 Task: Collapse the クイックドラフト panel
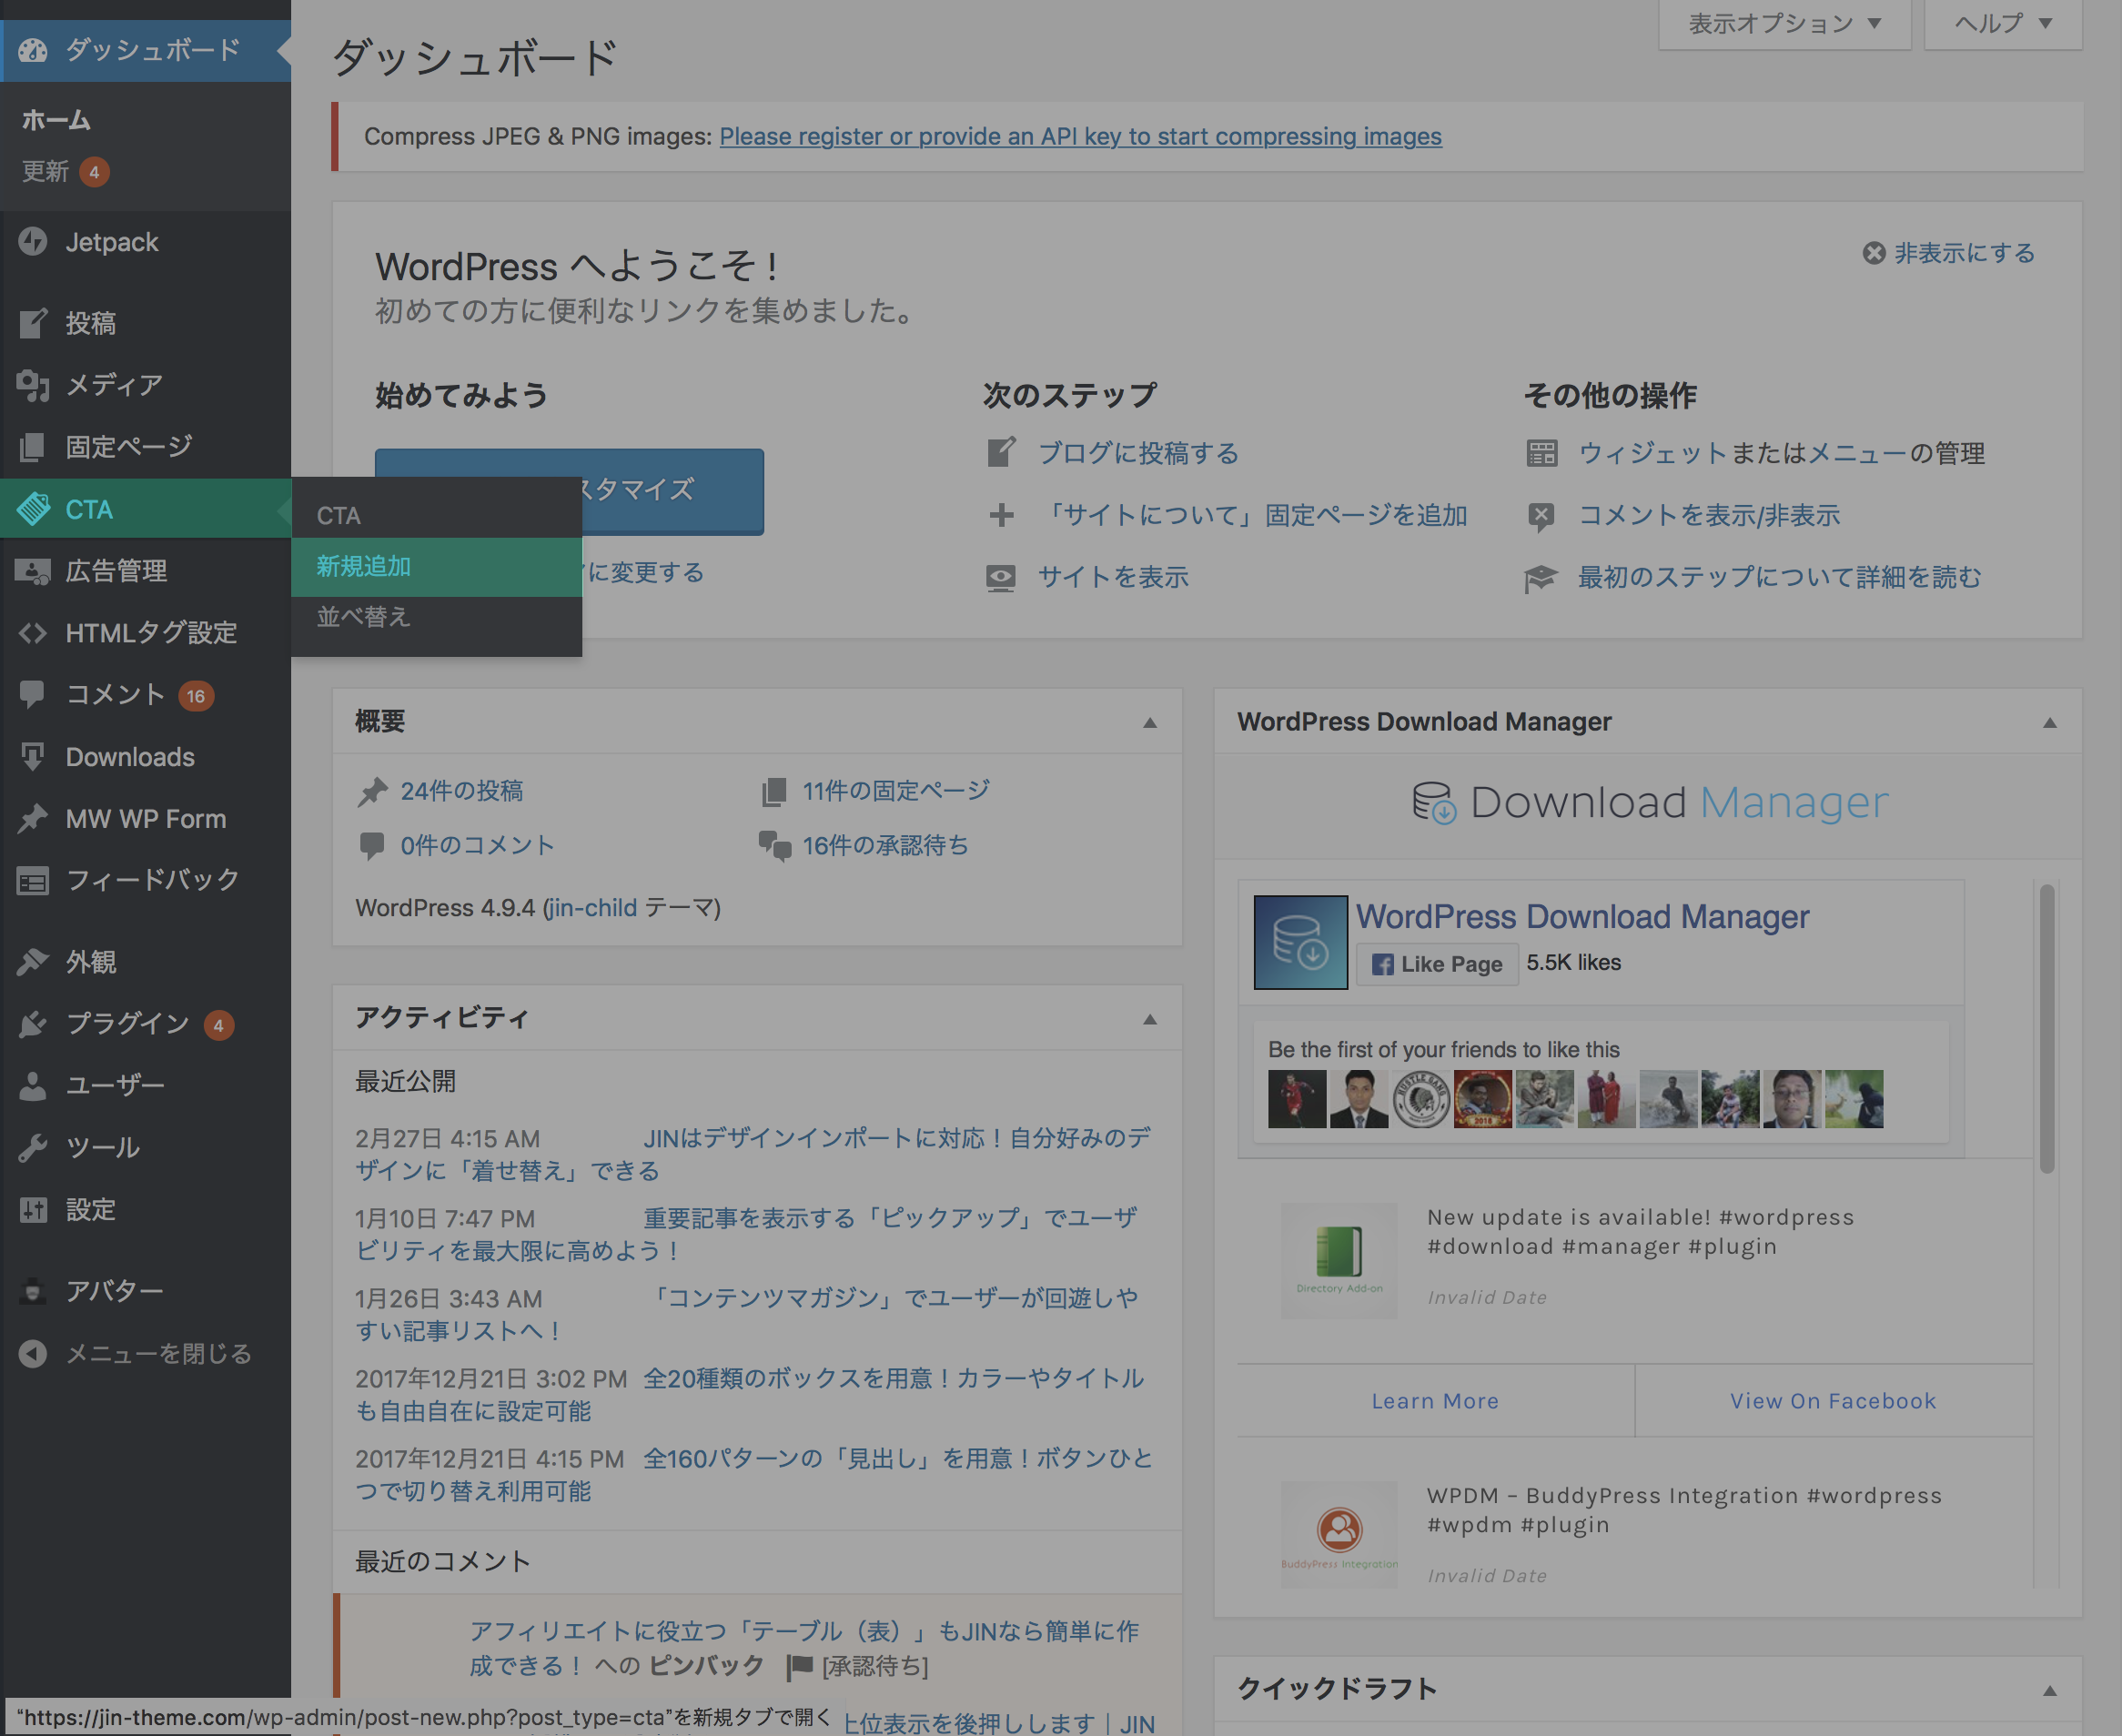pos(2050,1690)
